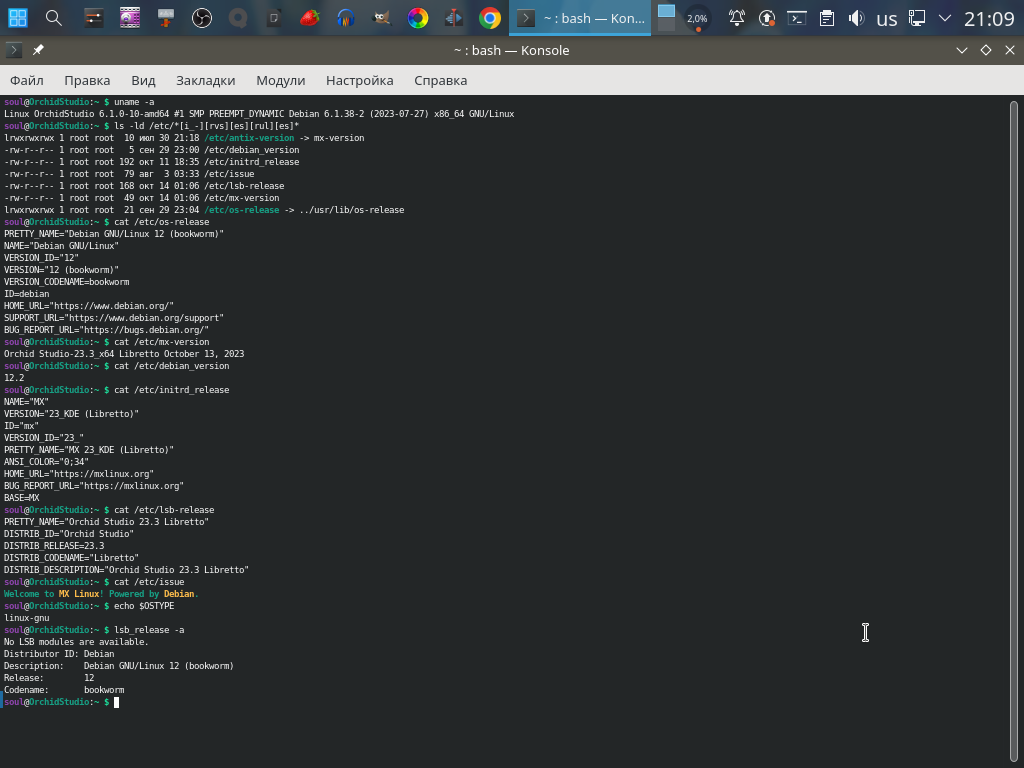Click the magnifier search icon in panel
The height and width of the screenshot is (768, 1024).
pyautogui.click(x=54, y=18)
